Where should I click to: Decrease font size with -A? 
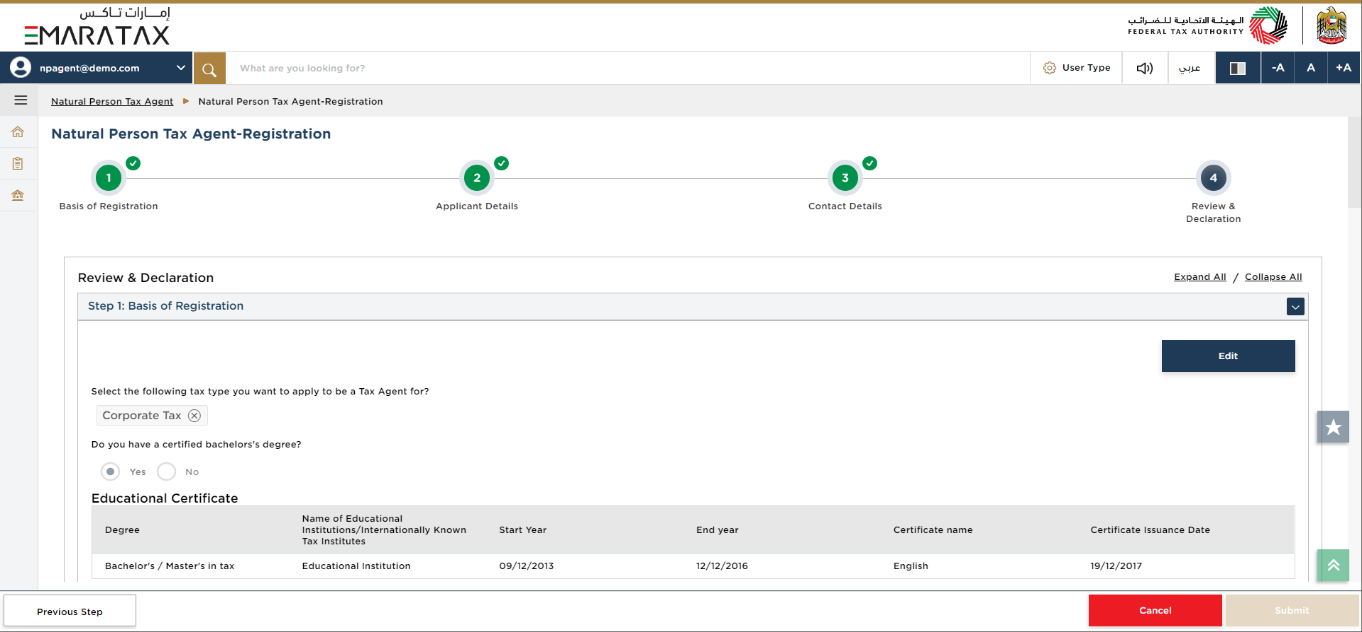1277,68
